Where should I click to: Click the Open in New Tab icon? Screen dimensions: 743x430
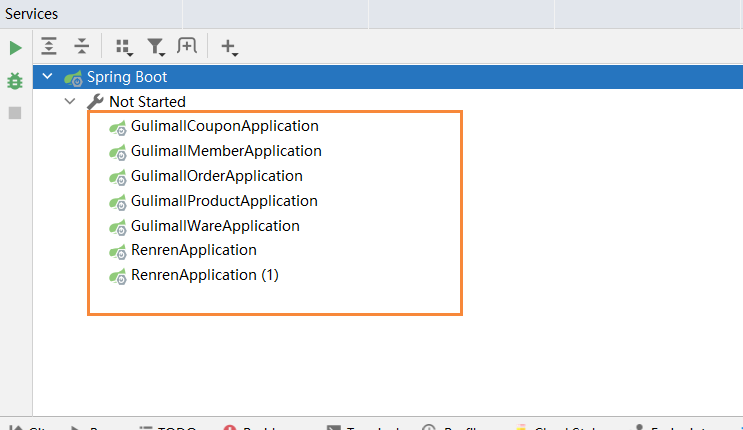pos(187,46)
